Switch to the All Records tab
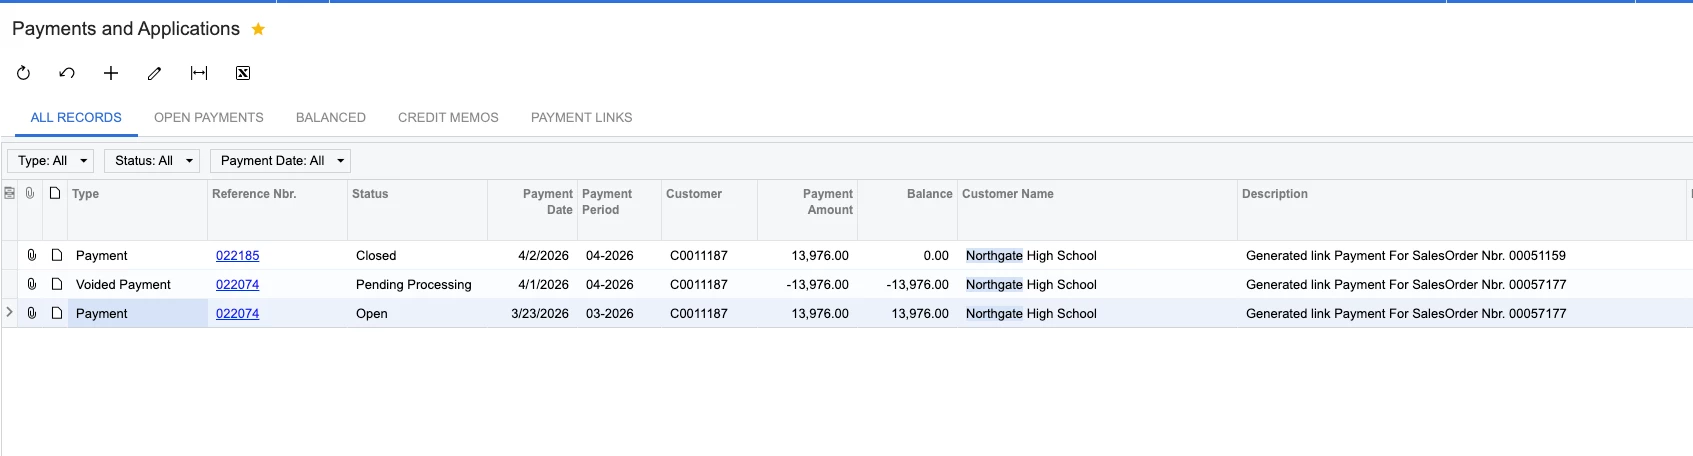1693x456 pixels. pos(76,117)
